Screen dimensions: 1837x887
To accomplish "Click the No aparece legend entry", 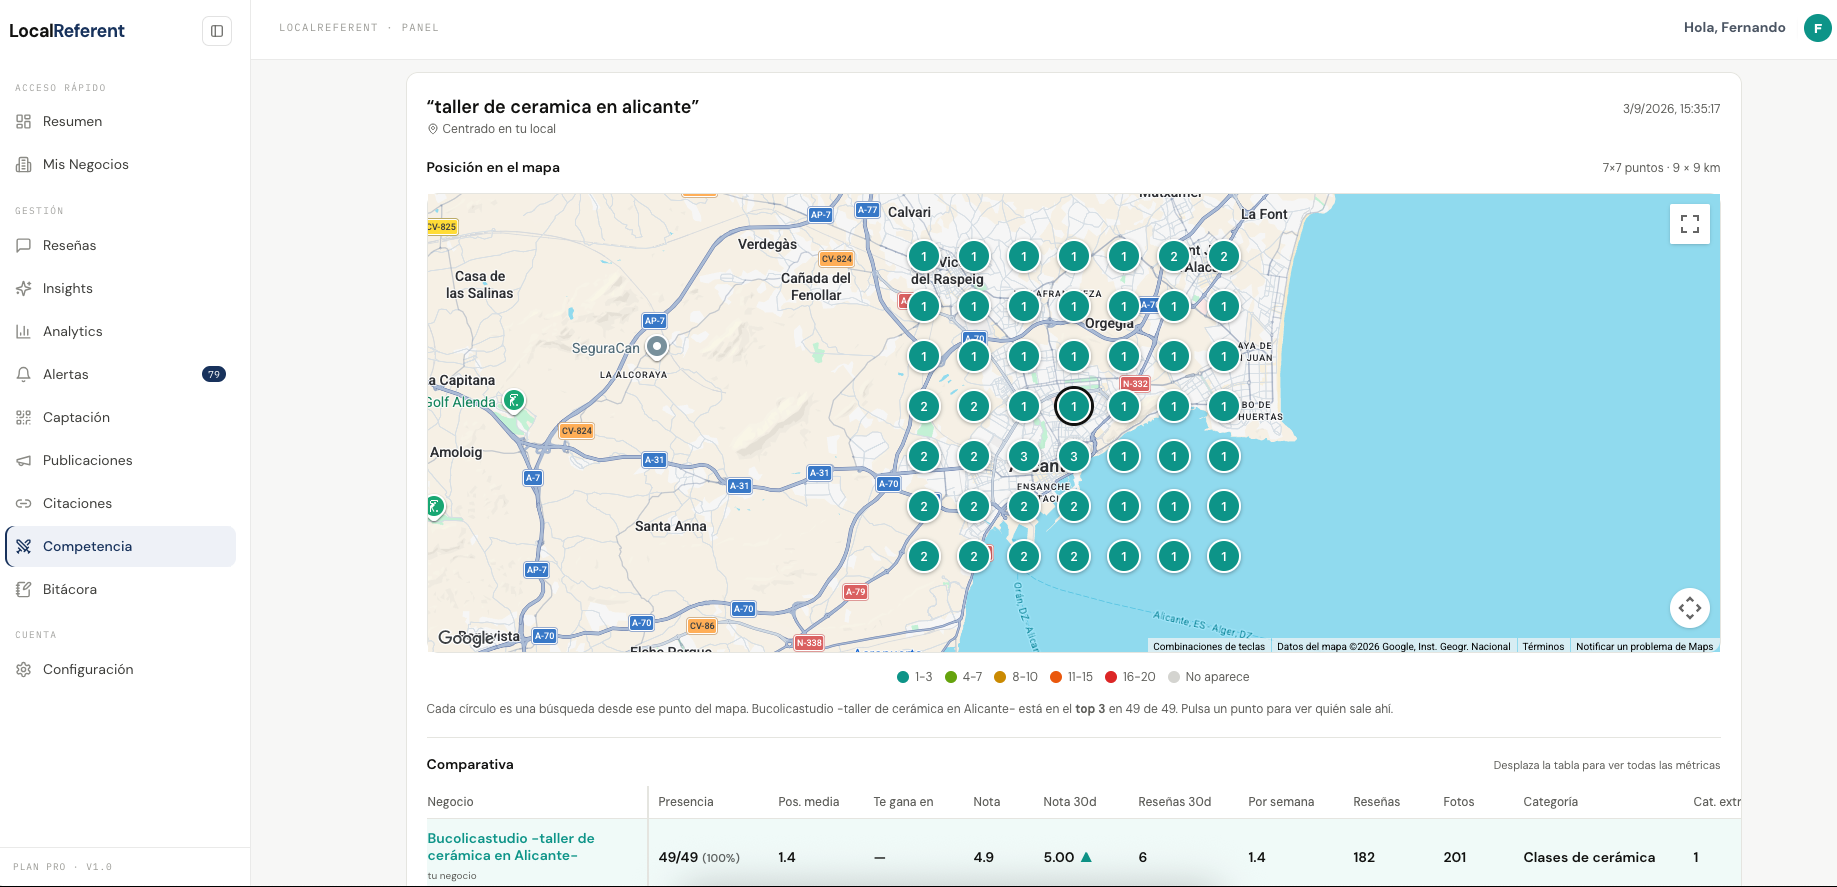I will [x=1209, y=677].
